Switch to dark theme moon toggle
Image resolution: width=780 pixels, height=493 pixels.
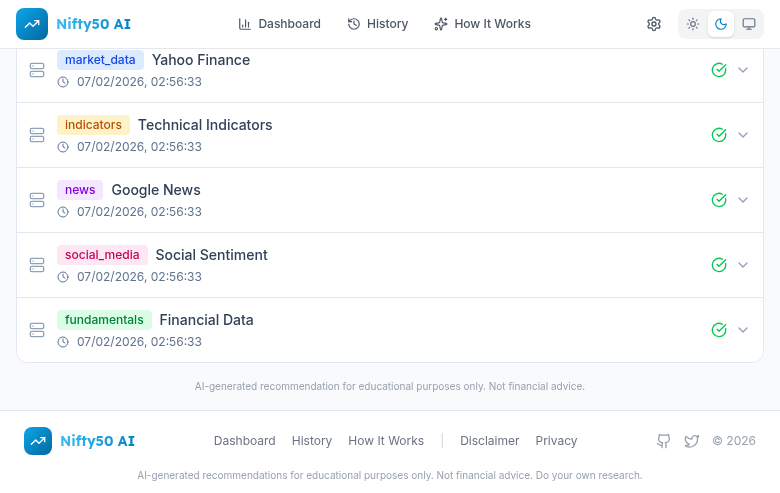721,24
